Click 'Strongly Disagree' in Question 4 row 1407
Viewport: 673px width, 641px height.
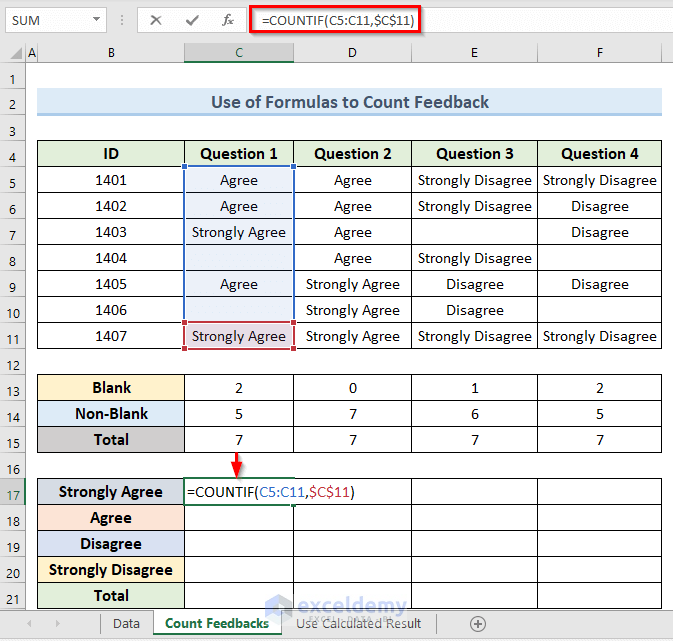click(600, 336)
